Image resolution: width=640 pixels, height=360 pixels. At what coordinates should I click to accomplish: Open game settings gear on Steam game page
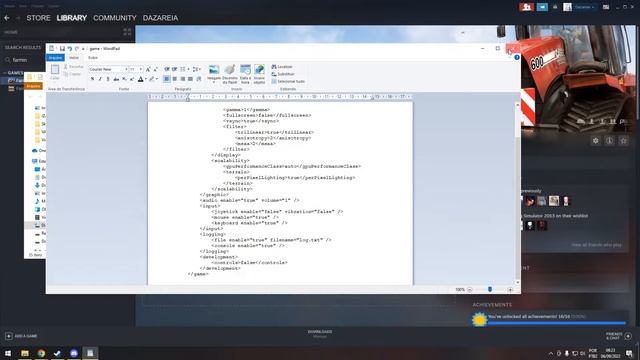(596, 141)
